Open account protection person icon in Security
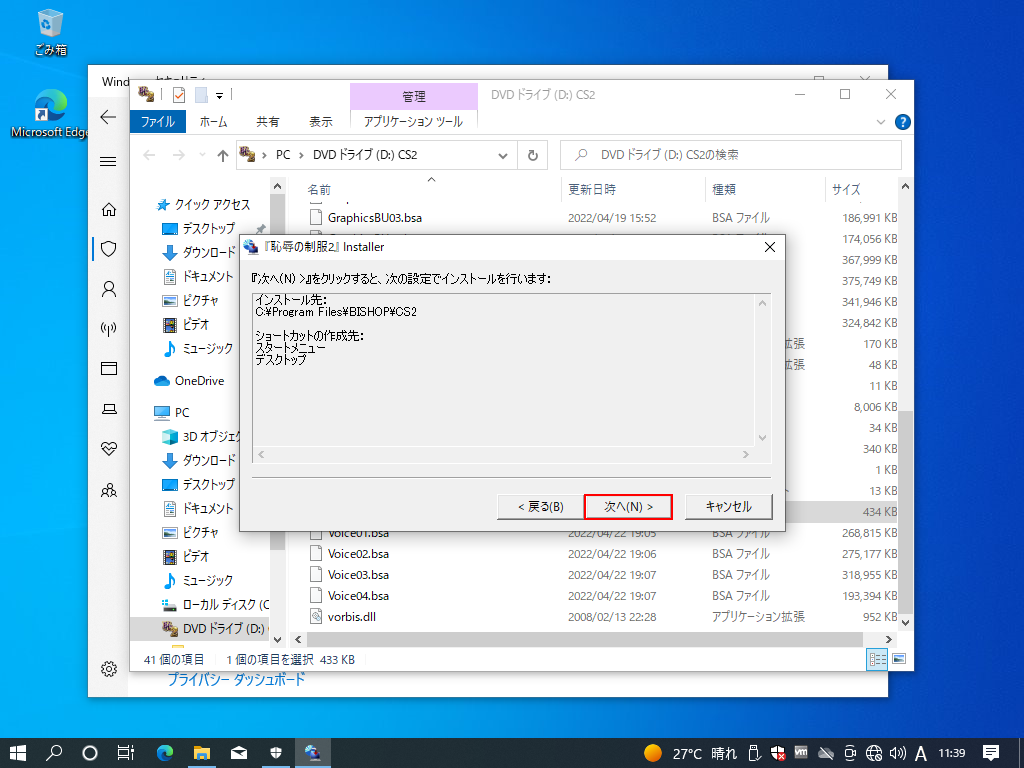The width and height of the screenshot is (1024, 768). [108, 289]
